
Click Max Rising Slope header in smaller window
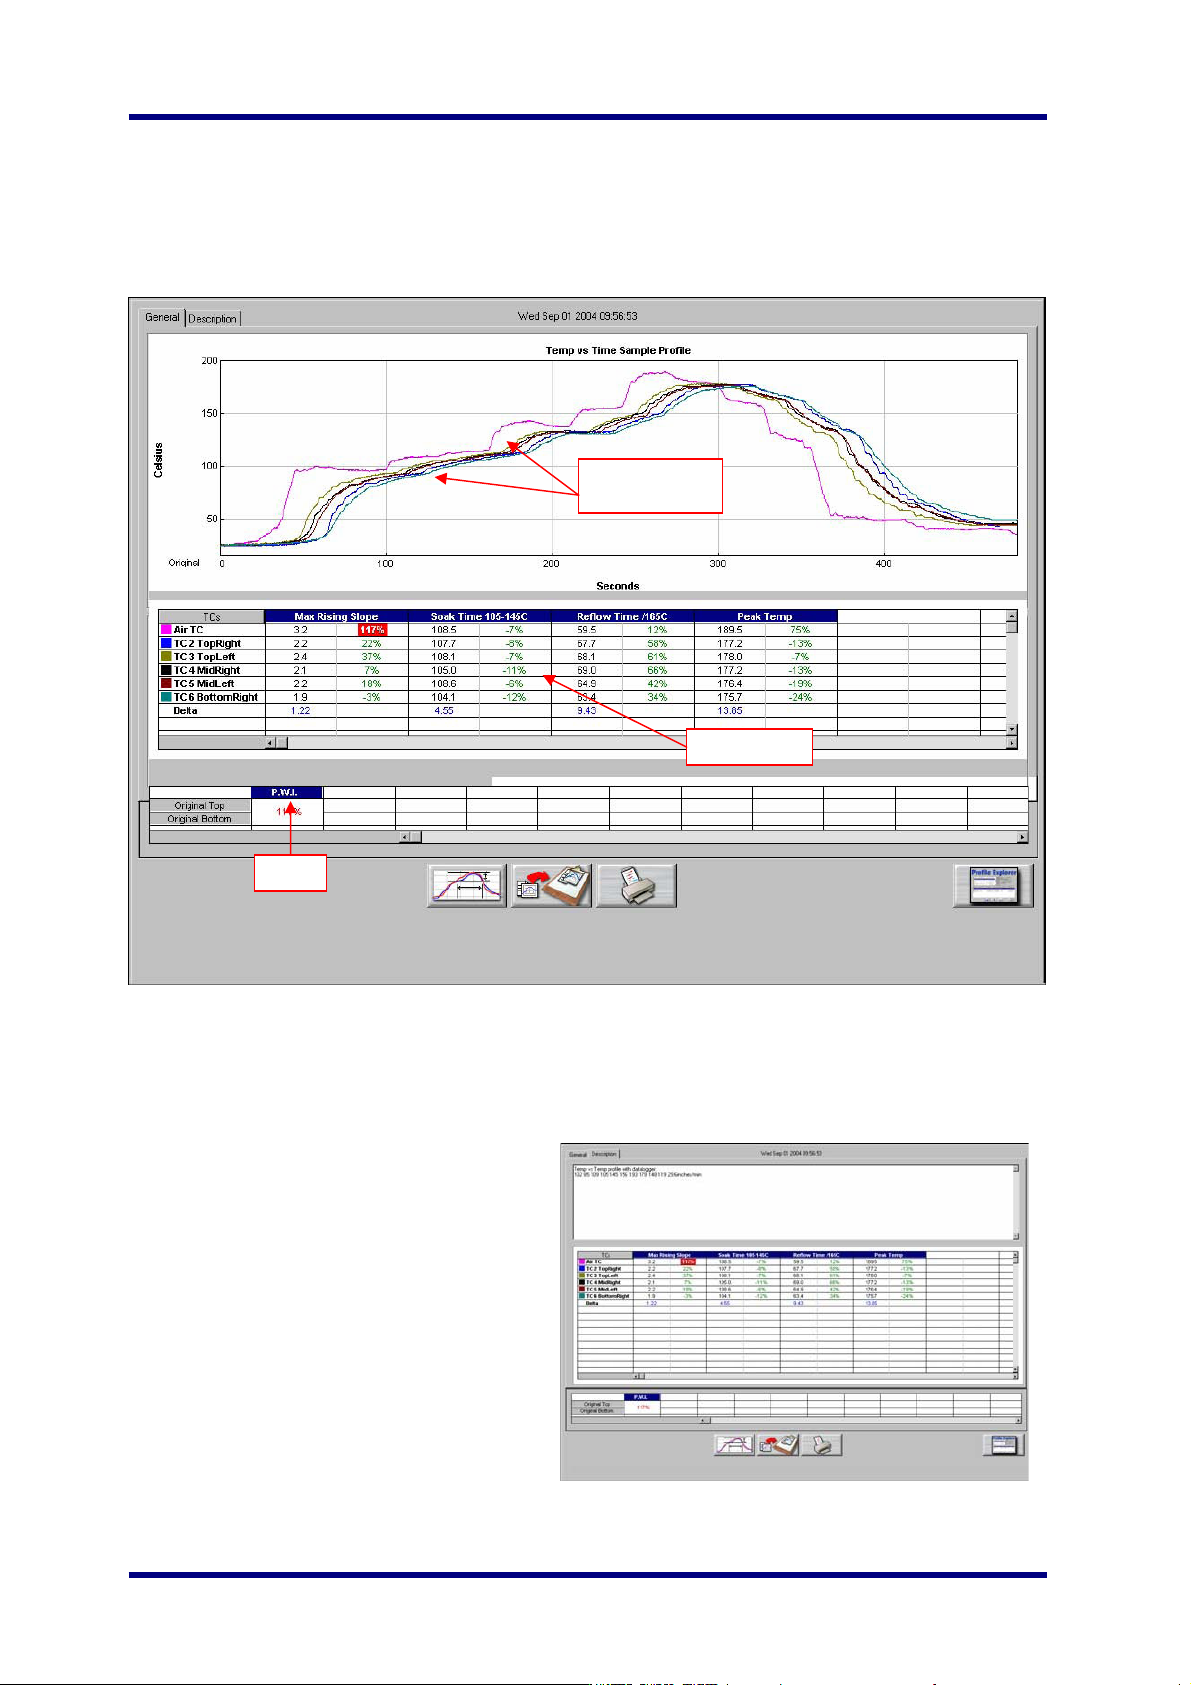pos(670,1254)
